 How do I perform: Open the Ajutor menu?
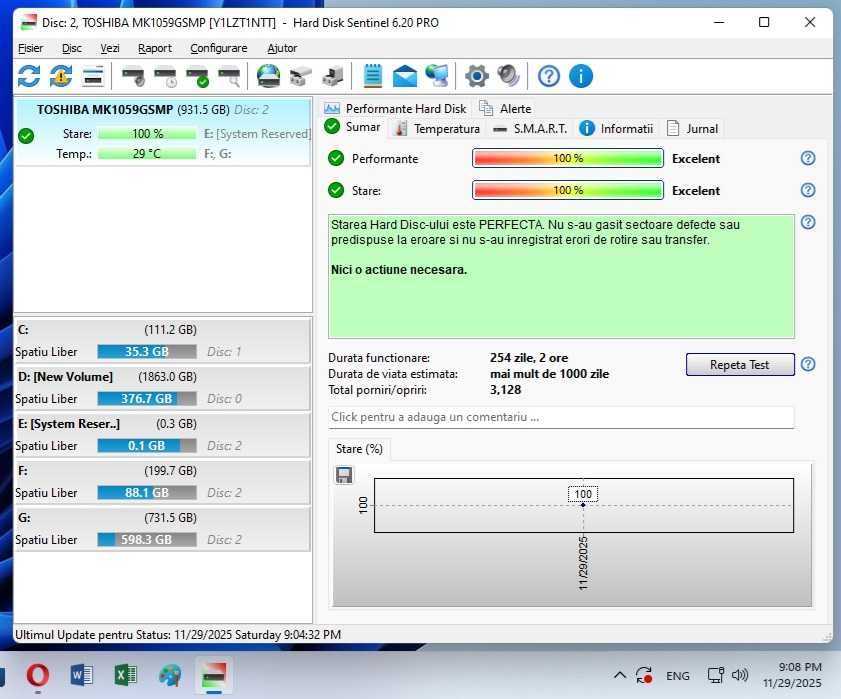[x=282, y=48]
